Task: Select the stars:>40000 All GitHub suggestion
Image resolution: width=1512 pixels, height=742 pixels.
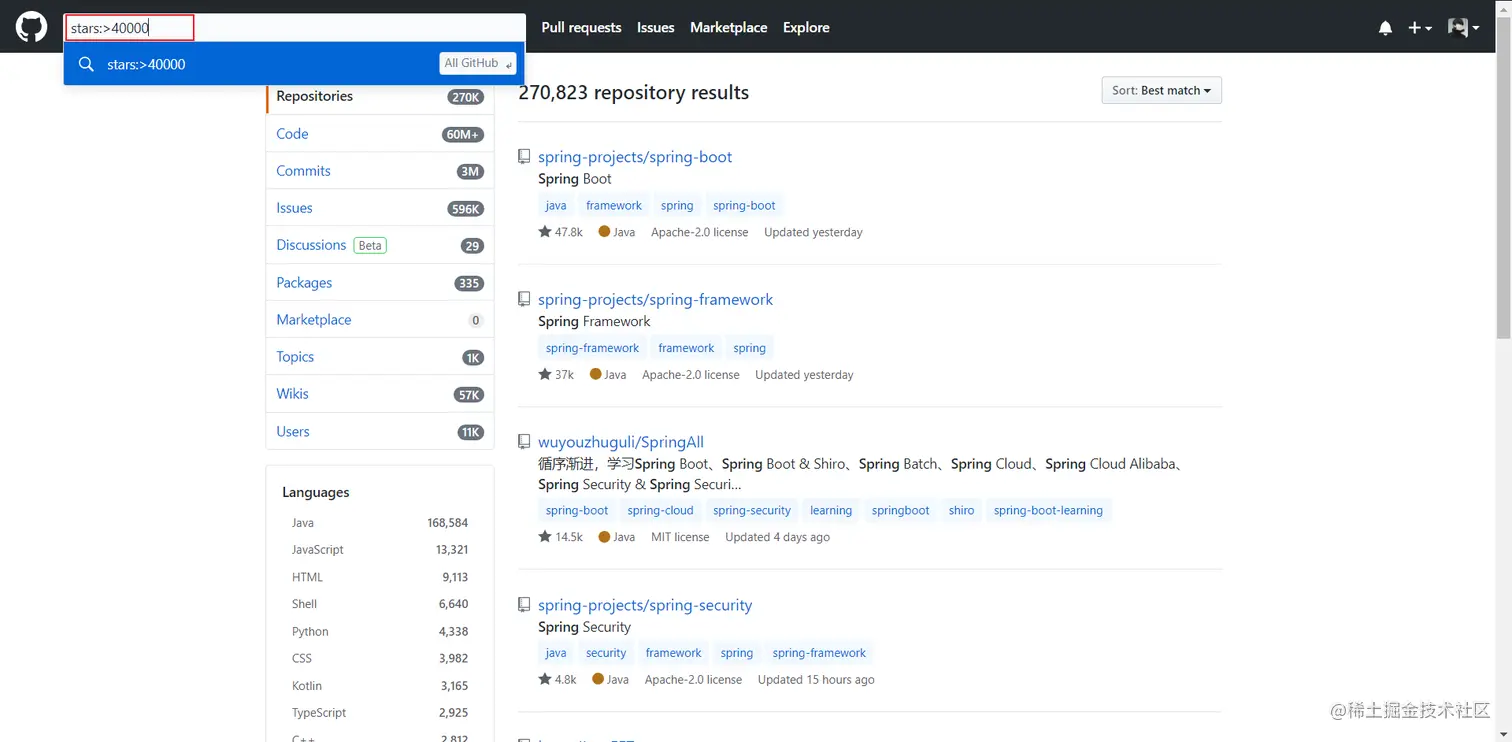Action: pyautogui.click(x=294, y=64)
